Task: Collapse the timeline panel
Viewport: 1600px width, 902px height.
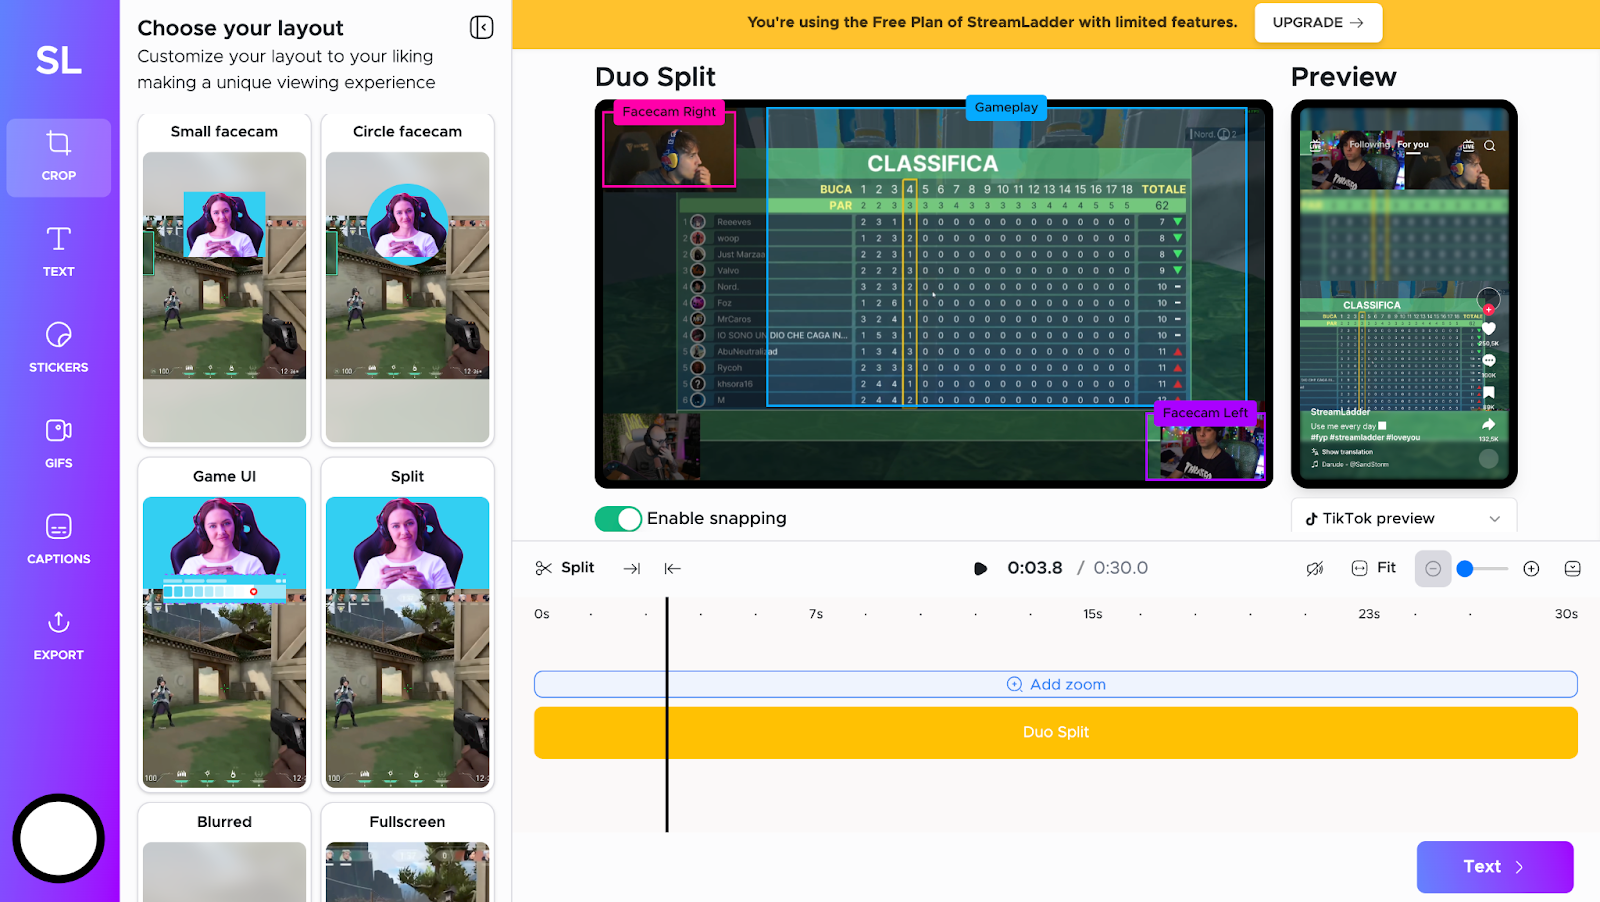Action: click(x=1572, y=569)
